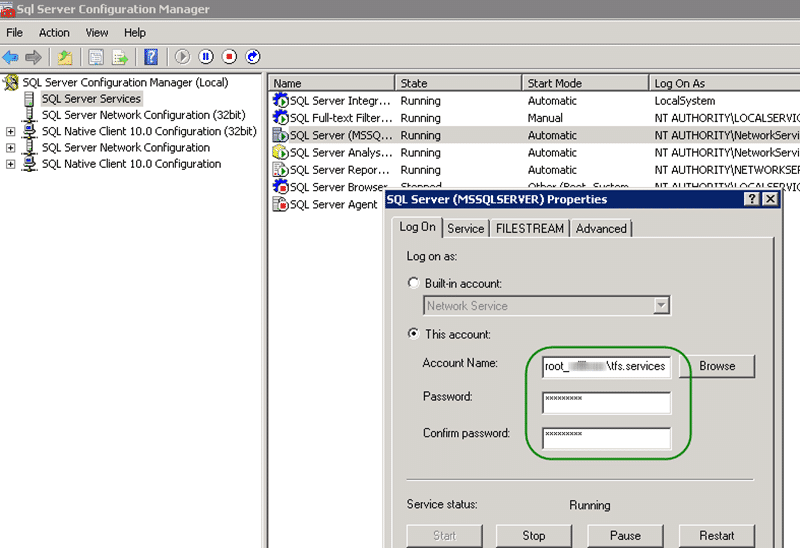Click the Browse button

click(x=717, y=366)
